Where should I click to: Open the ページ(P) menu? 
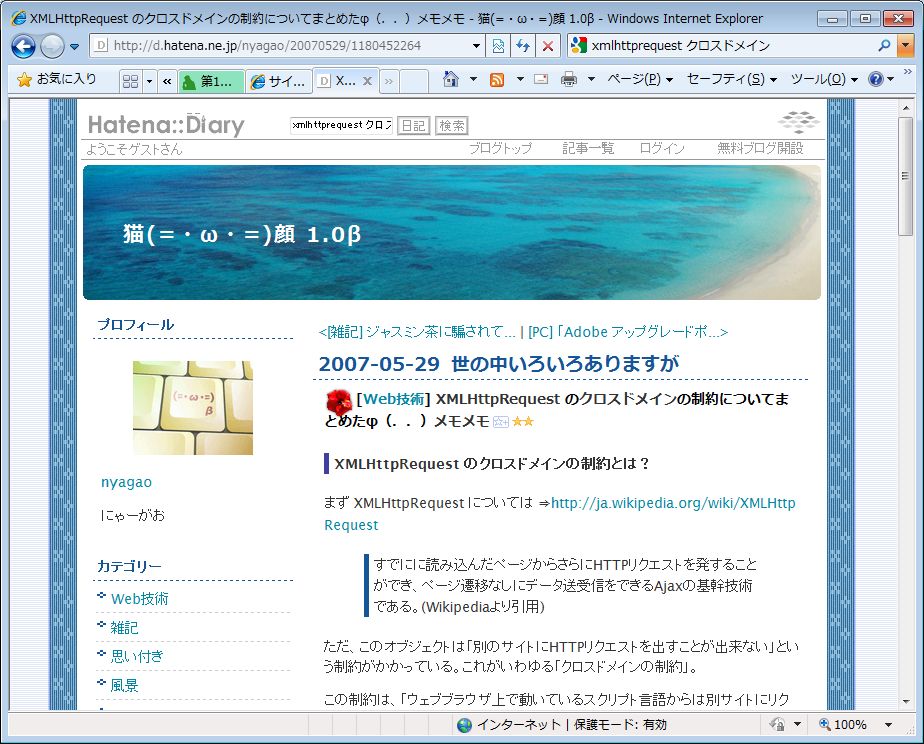639,80
